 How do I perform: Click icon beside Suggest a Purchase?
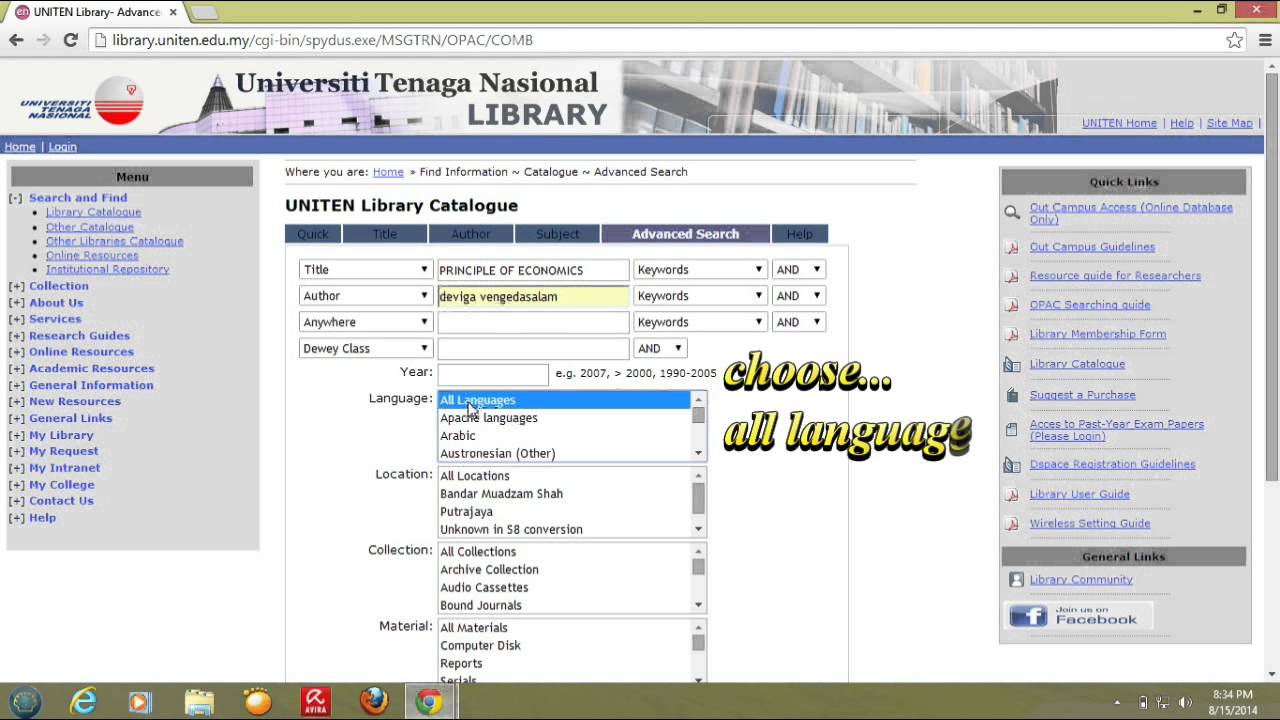[x=1012, y=395]
